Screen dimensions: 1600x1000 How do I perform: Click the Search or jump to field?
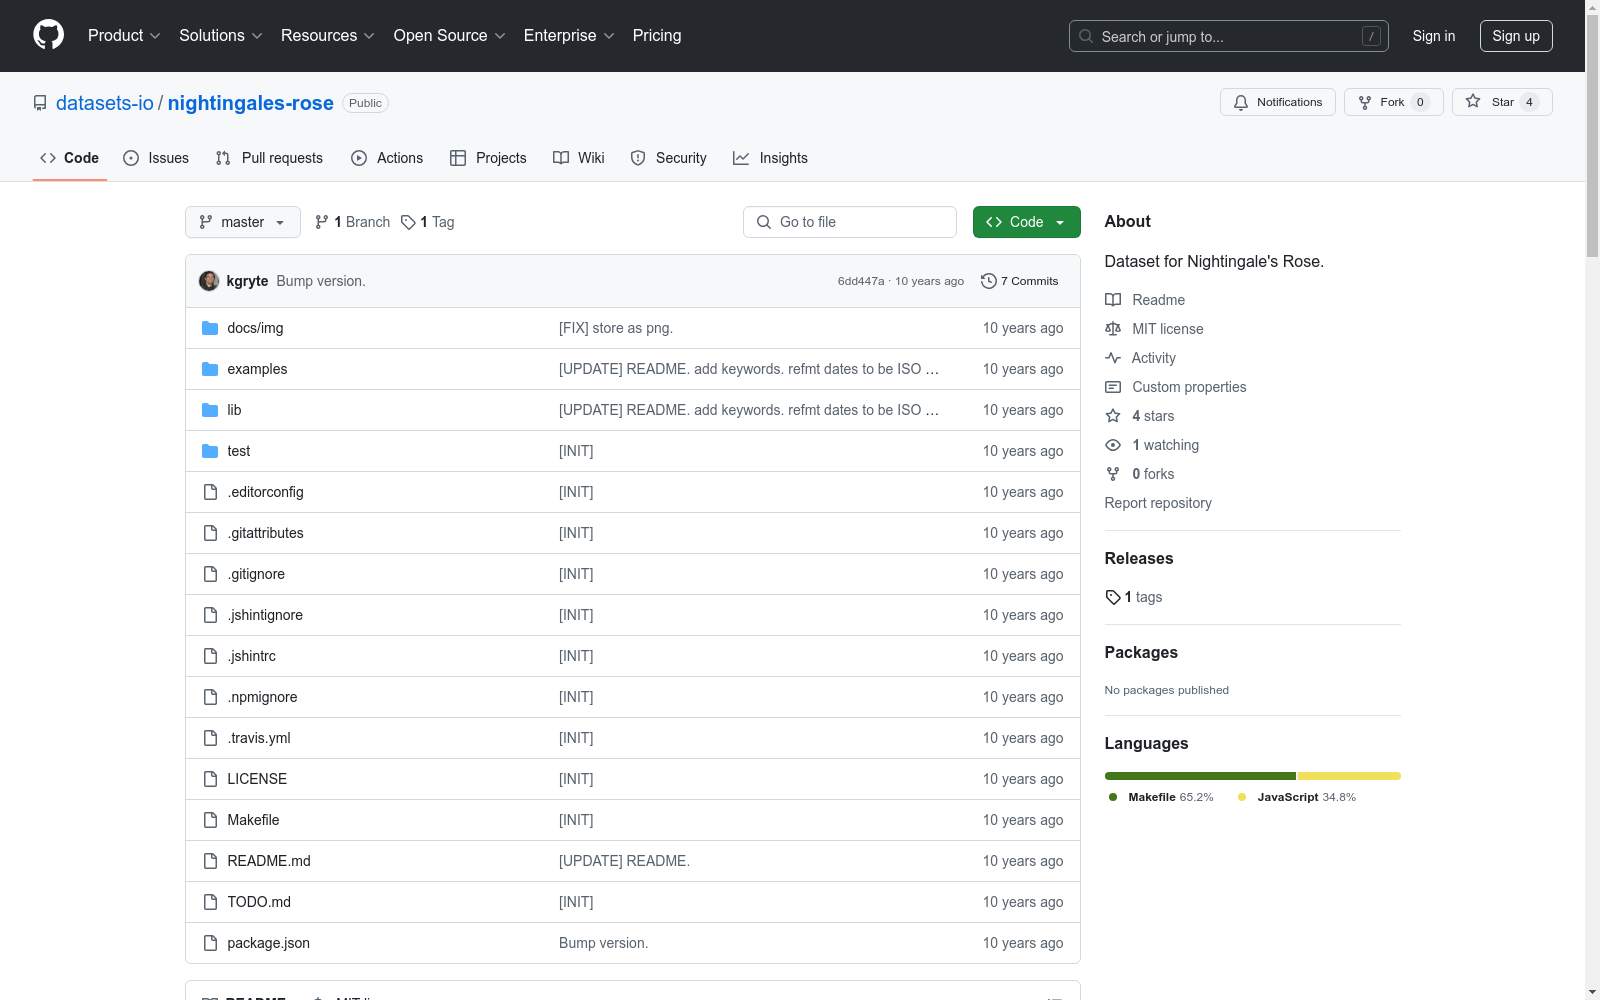click(1229, 36)
